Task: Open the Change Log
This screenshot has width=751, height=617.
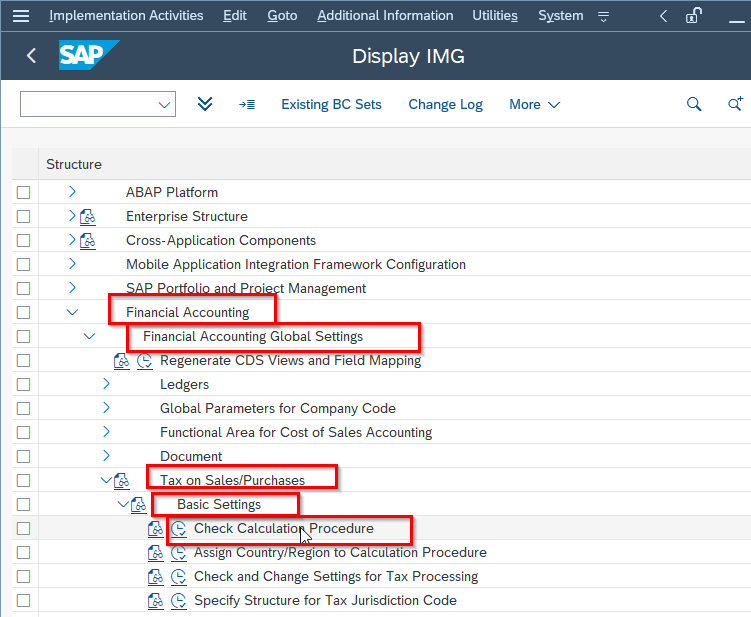Action: [x=445, y=104]
